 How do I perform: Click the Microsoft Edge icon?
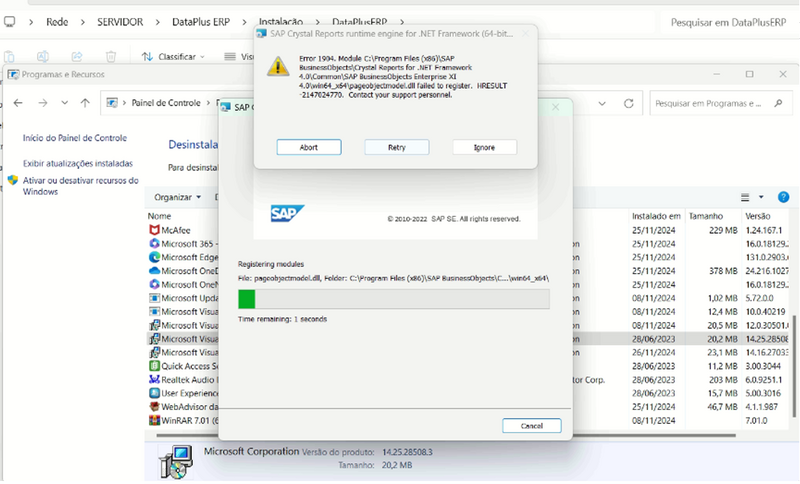pyautogui.click(x=154, y=257)
